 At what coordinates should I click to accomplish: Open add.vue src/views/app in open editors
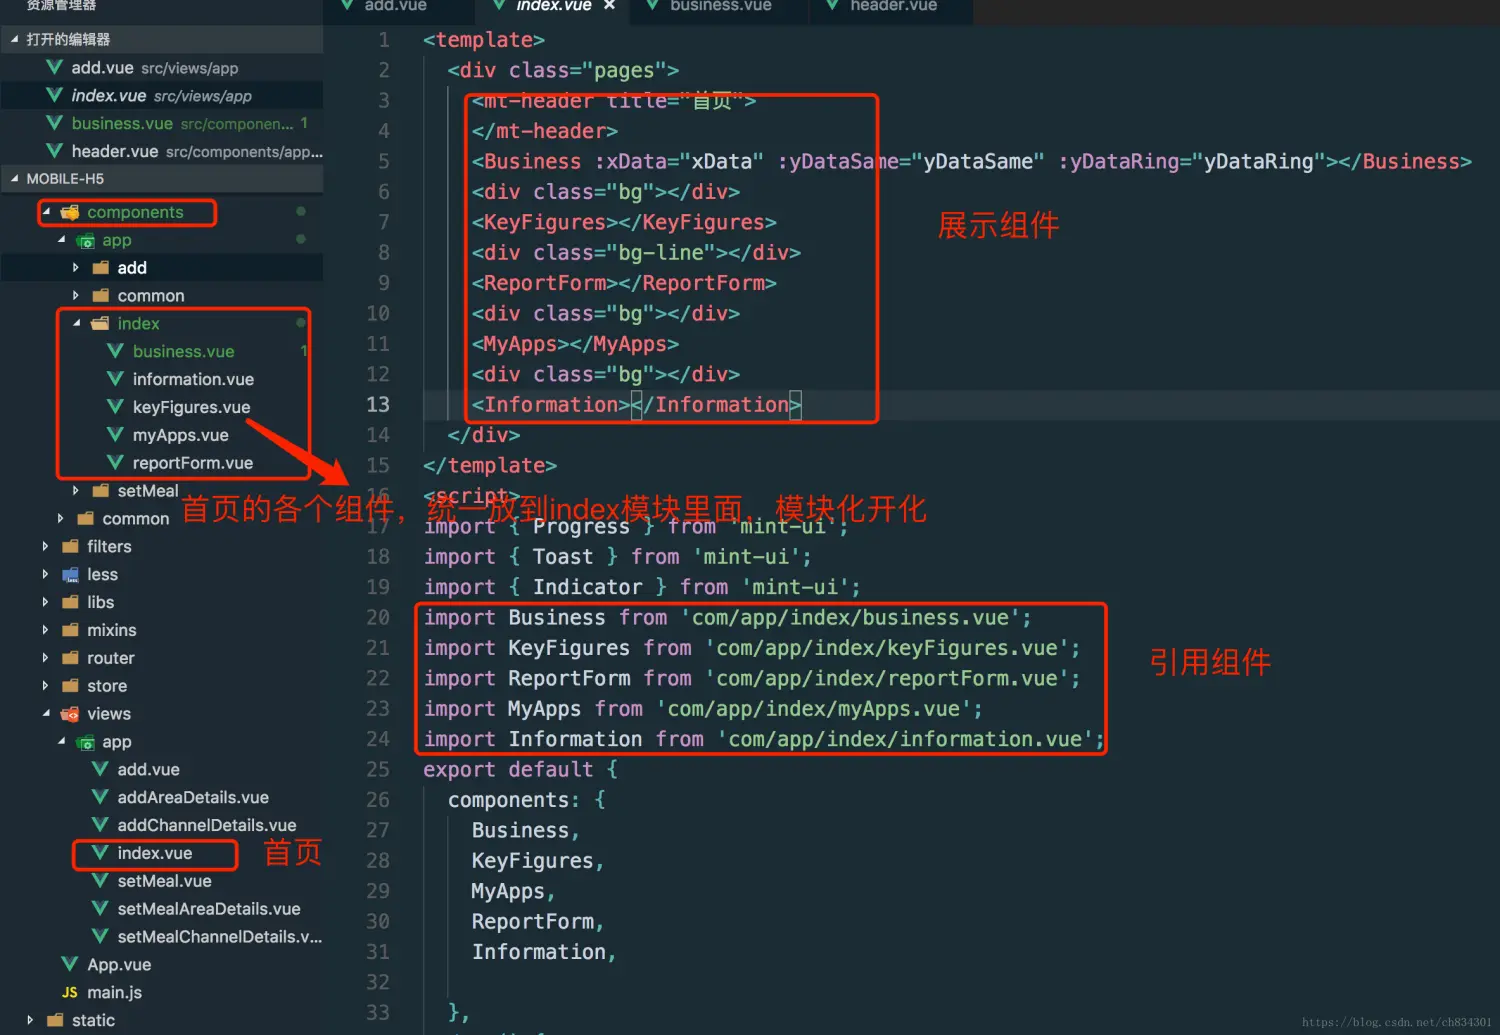162,68
